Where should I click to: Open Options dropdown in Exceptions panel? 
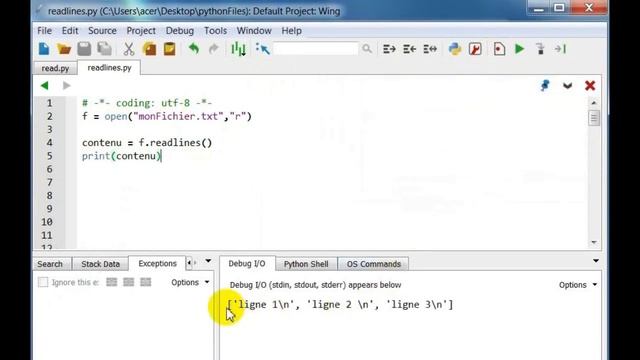pyautogui.click(x=190, y=282)
